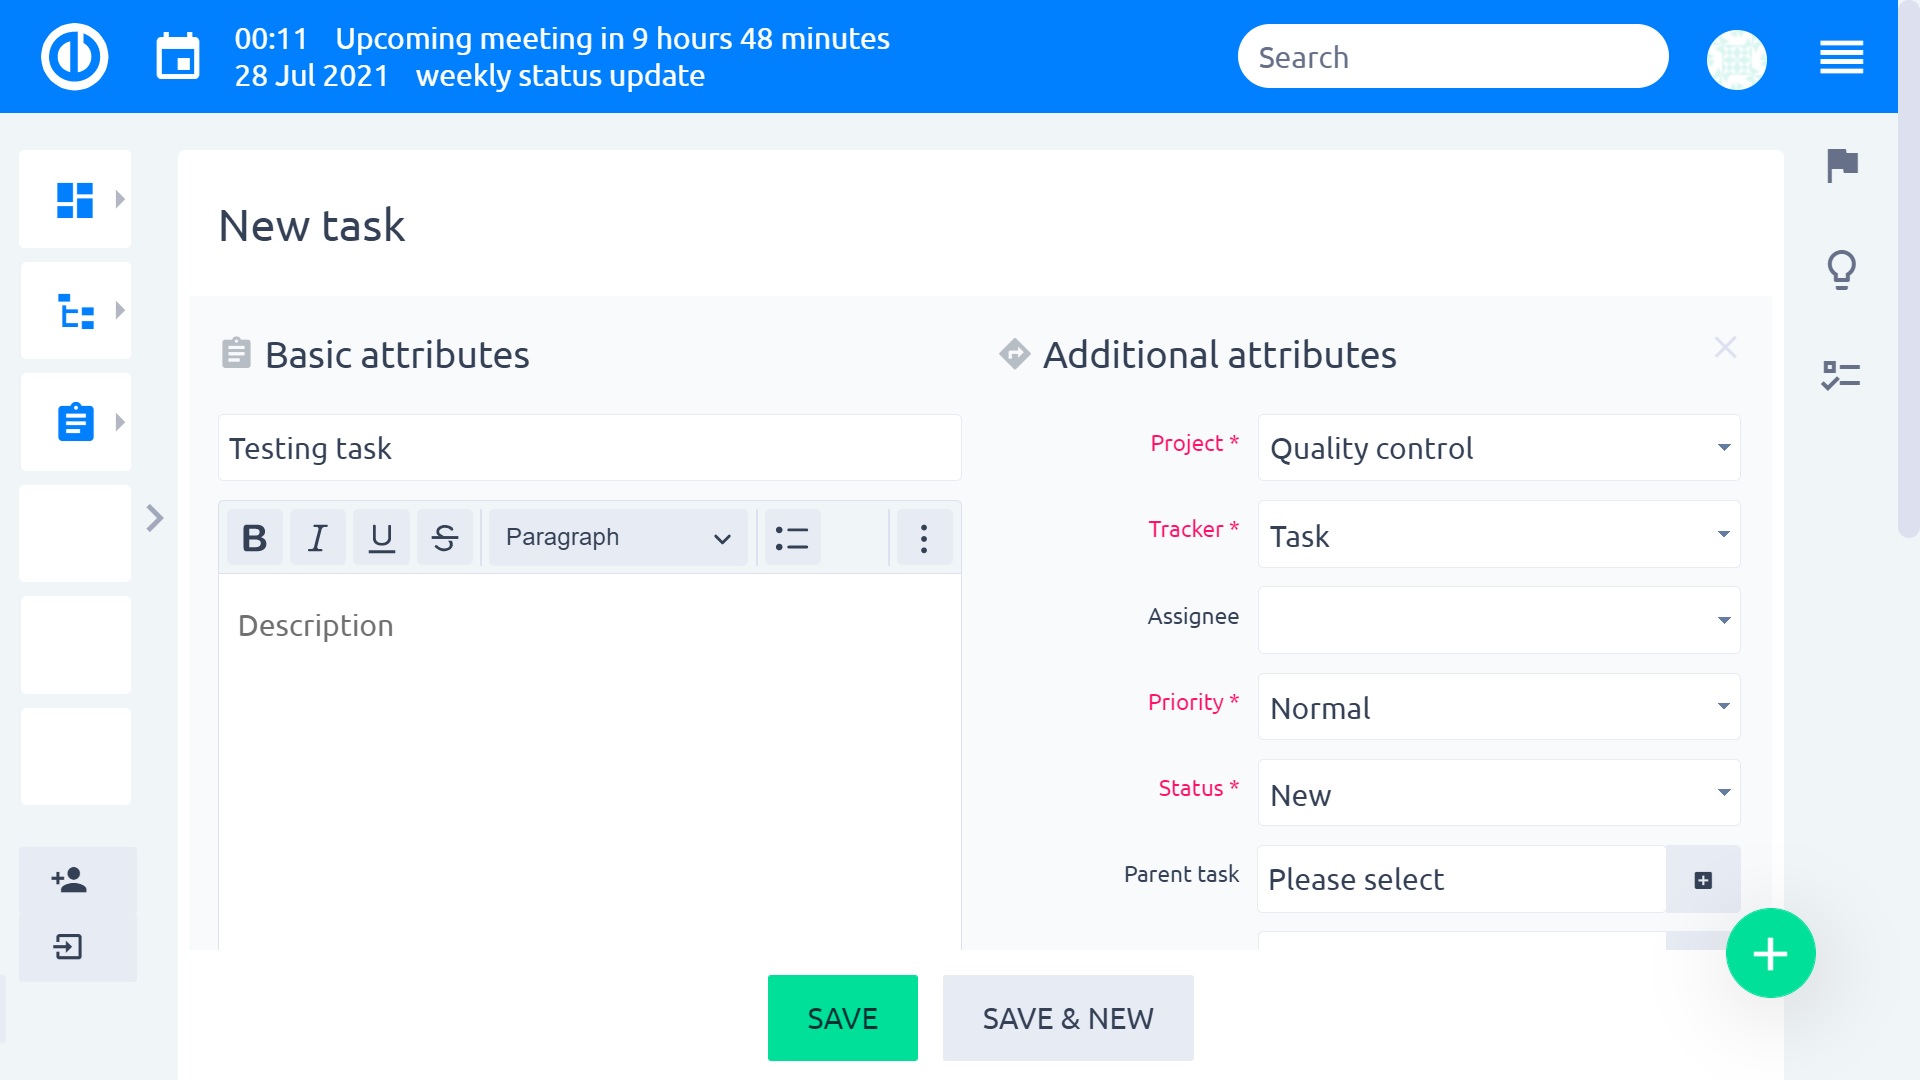Screen dimensions: 1920x1080
Task: Open the dashboard sidebar icon
Action: [x=75, y=200]
